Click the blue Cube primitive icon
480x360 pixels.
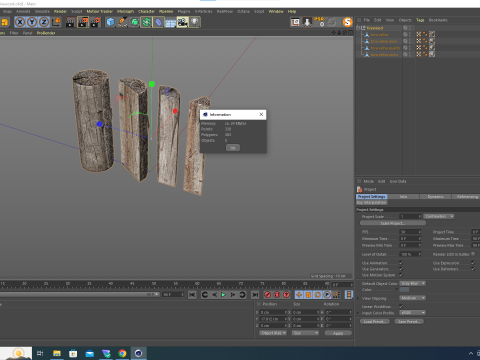tap(110, 22)
